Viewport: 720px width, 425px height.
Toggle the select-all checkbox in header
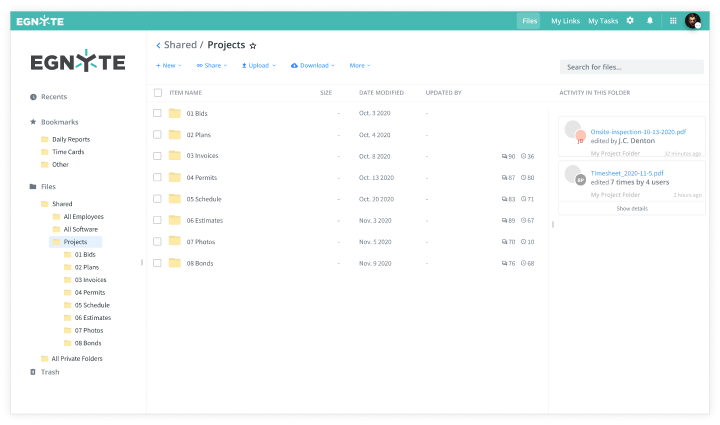click(157, 93)
